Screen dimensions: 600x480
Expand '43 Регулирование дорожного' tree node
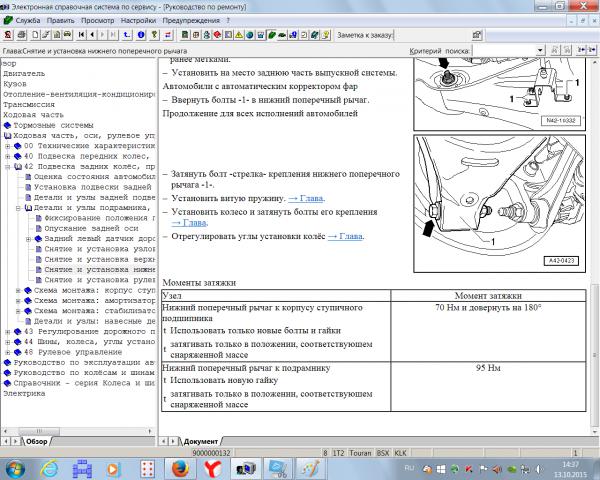point(7,332)
